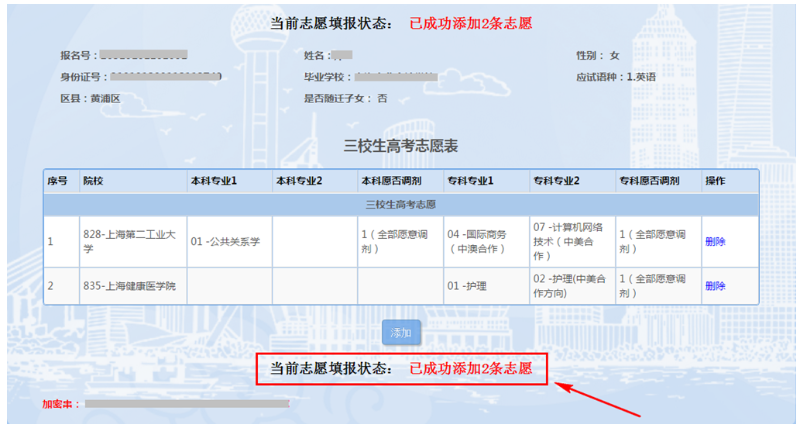Delete the 828-上海第二工业大学 row via 删除
This screenshot has height=428, width=800.
[715, 242]
